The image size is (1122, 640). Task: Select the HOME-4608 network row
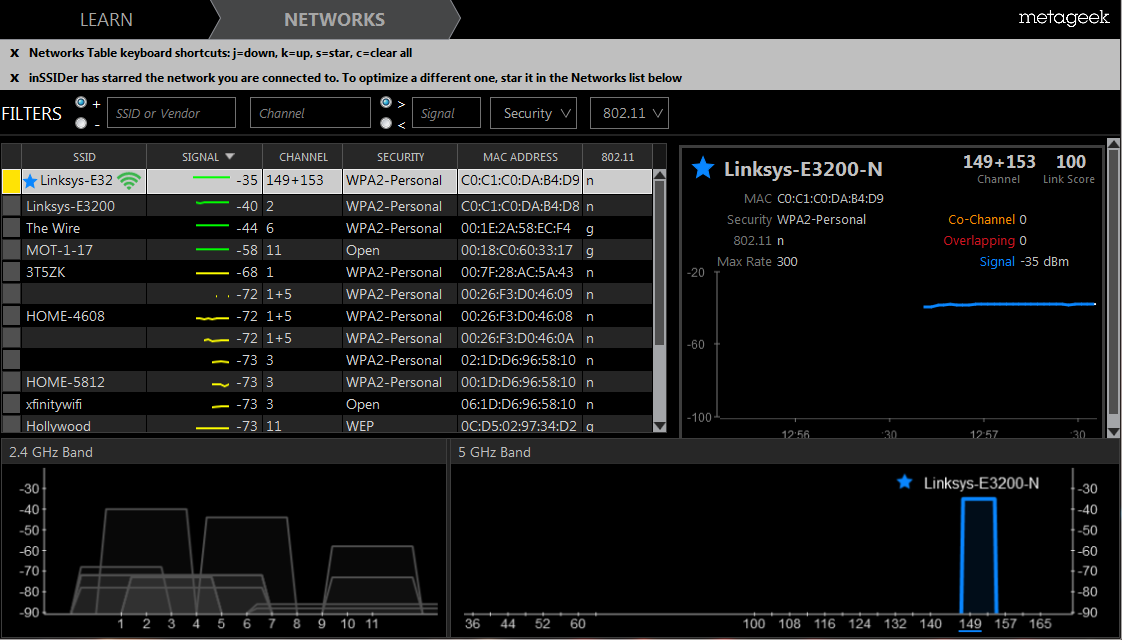coord(327,316)
